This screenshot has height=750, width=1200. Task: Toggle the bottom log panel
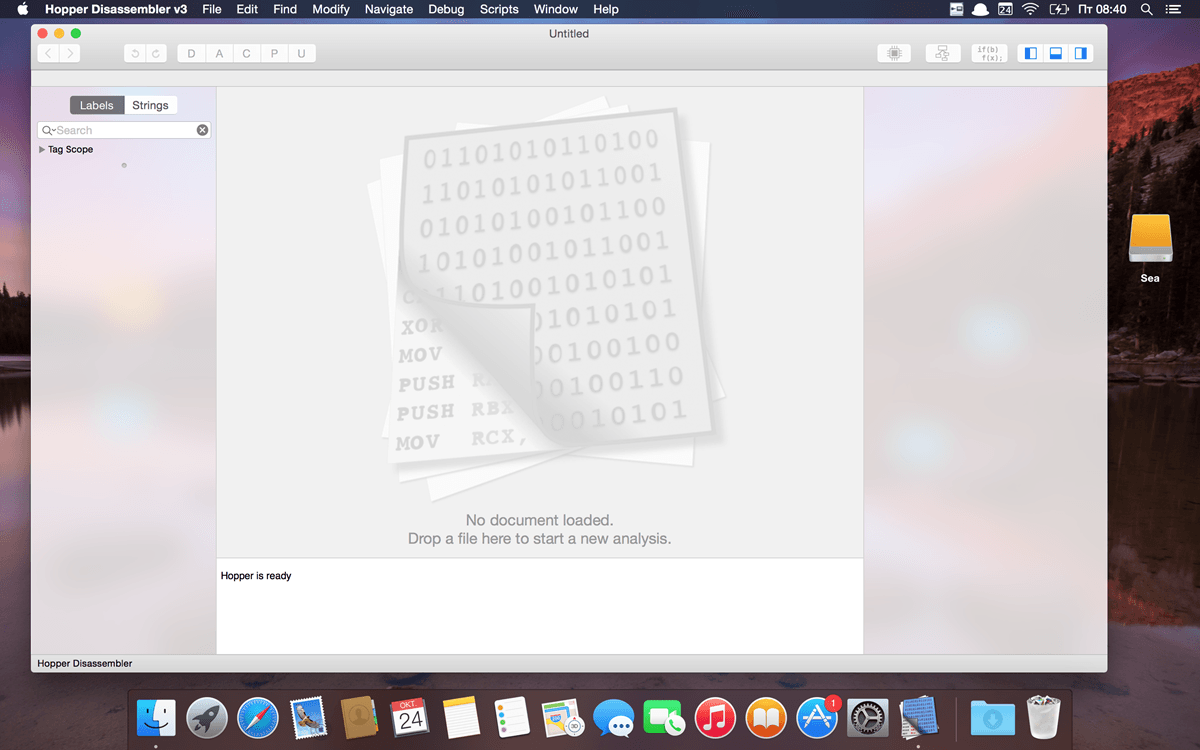pos(1056,53)
